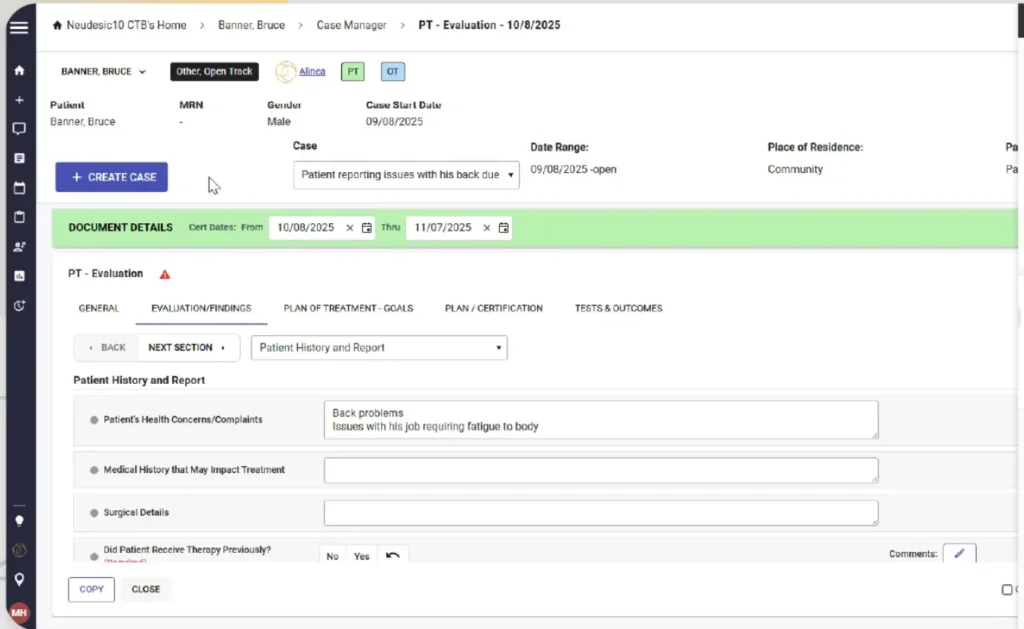Select the chat icon in the left sidebar
Screen dimensions: 1024x629
tap(18, 128)
